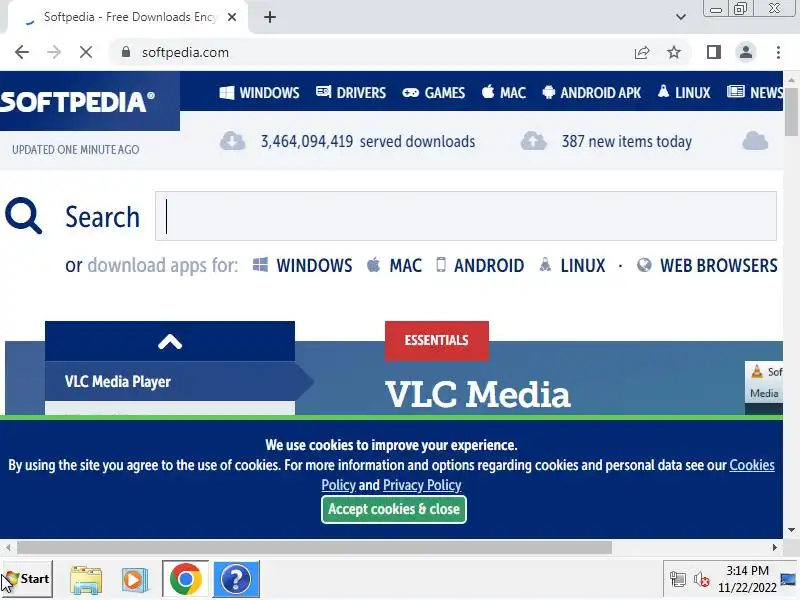Click the magnifying glass search icon
800x600 pixels.
(23, 216)
